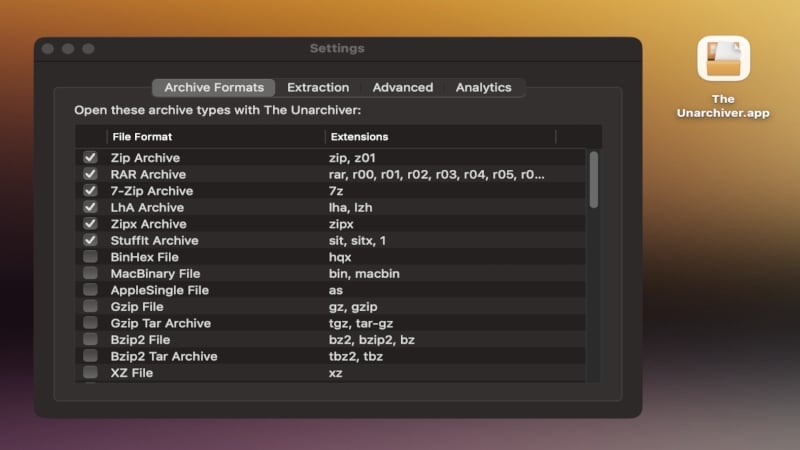Enable the BinHex File checkbox
Image resolution: width=800 pixels, height=450 pixels.
(90, 257)
